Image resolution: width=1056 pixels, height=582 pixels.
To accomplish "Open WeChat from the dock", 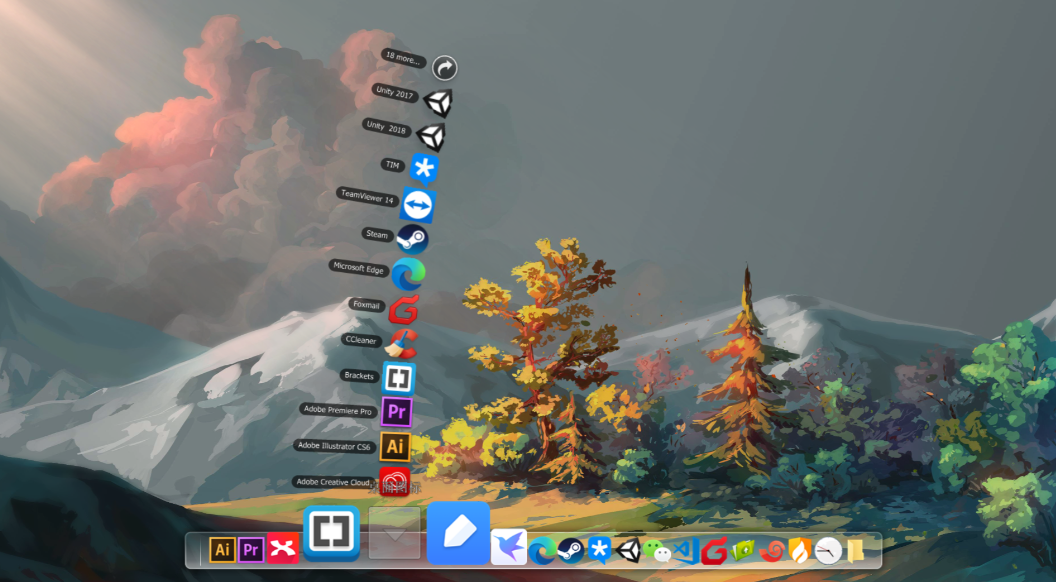I will click(x=657, y=551).
